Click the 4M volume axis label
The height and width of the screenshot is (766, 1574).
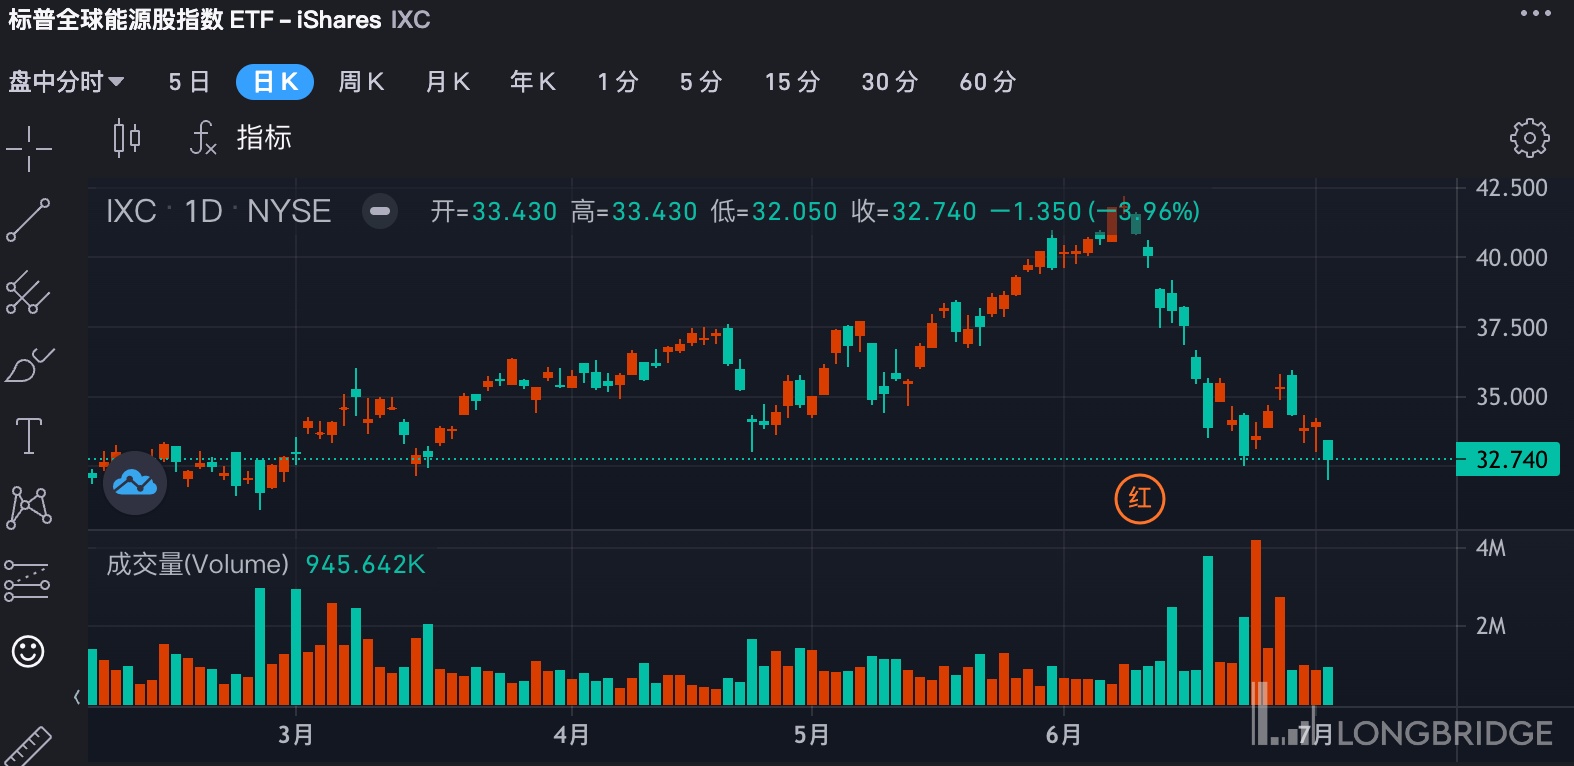[1491, 548]
